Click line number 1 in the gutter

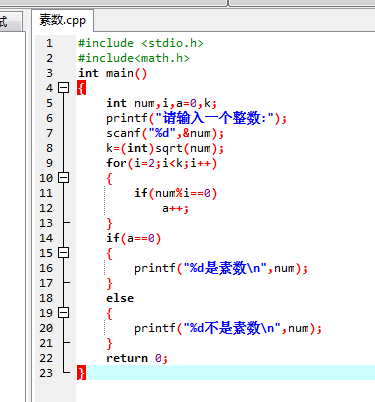[x=49, y=43]
